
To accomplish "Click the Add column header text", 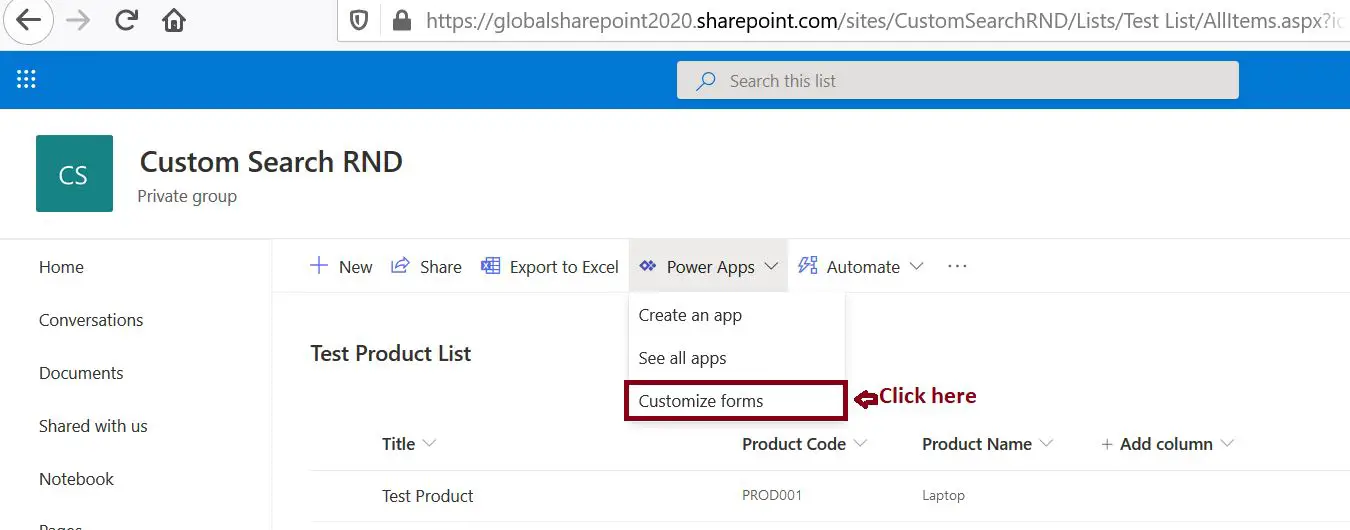I will [x=1166, y=444].
